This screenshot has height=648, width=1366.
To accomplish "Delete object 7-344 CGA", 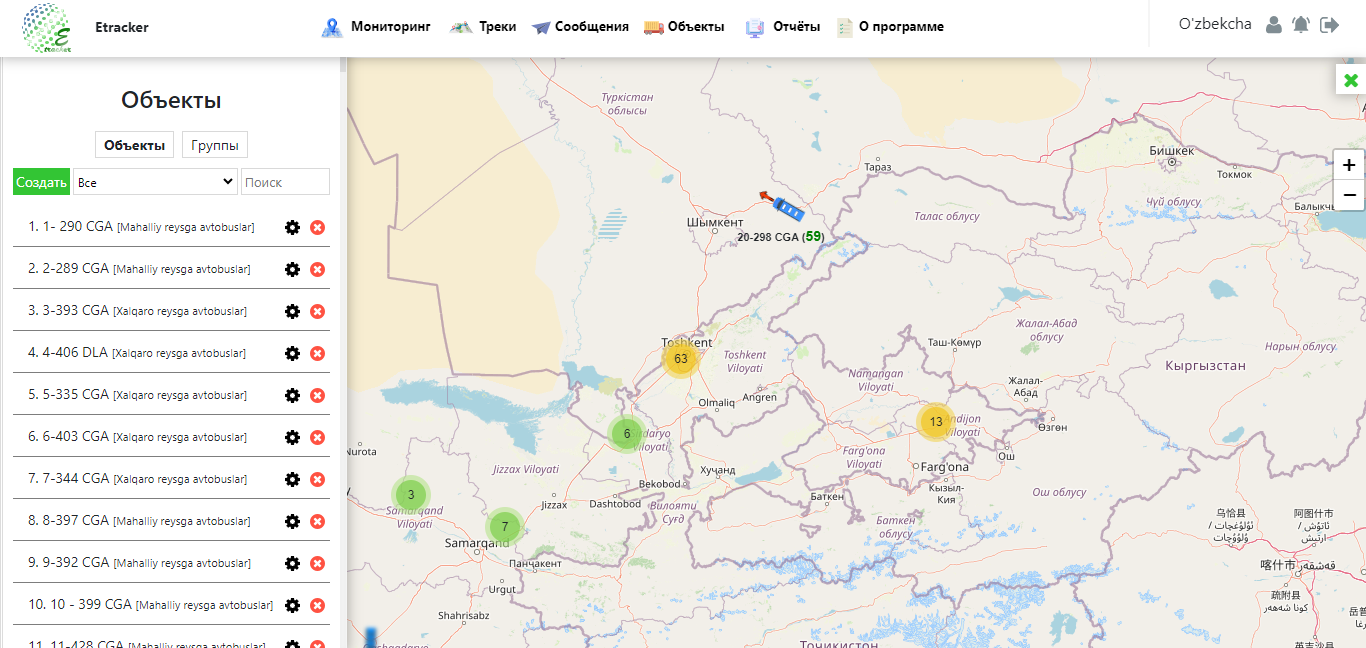I will (x=318, y=479).
